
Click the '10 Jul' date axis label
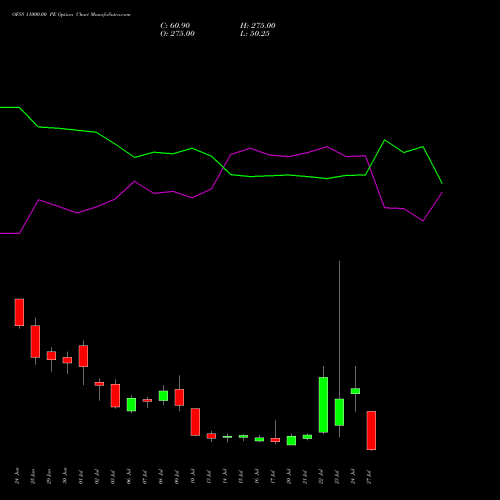(x=193, y=477)
